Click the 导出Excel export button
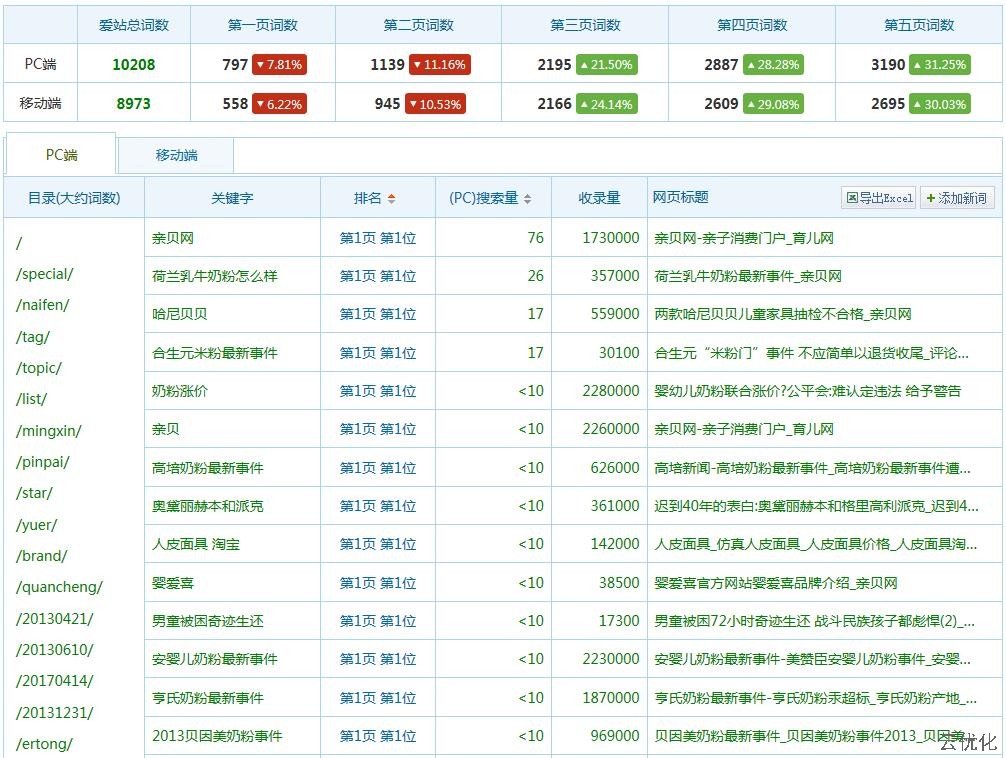This screenshot has width=1006, height=758. pos(879,198)
